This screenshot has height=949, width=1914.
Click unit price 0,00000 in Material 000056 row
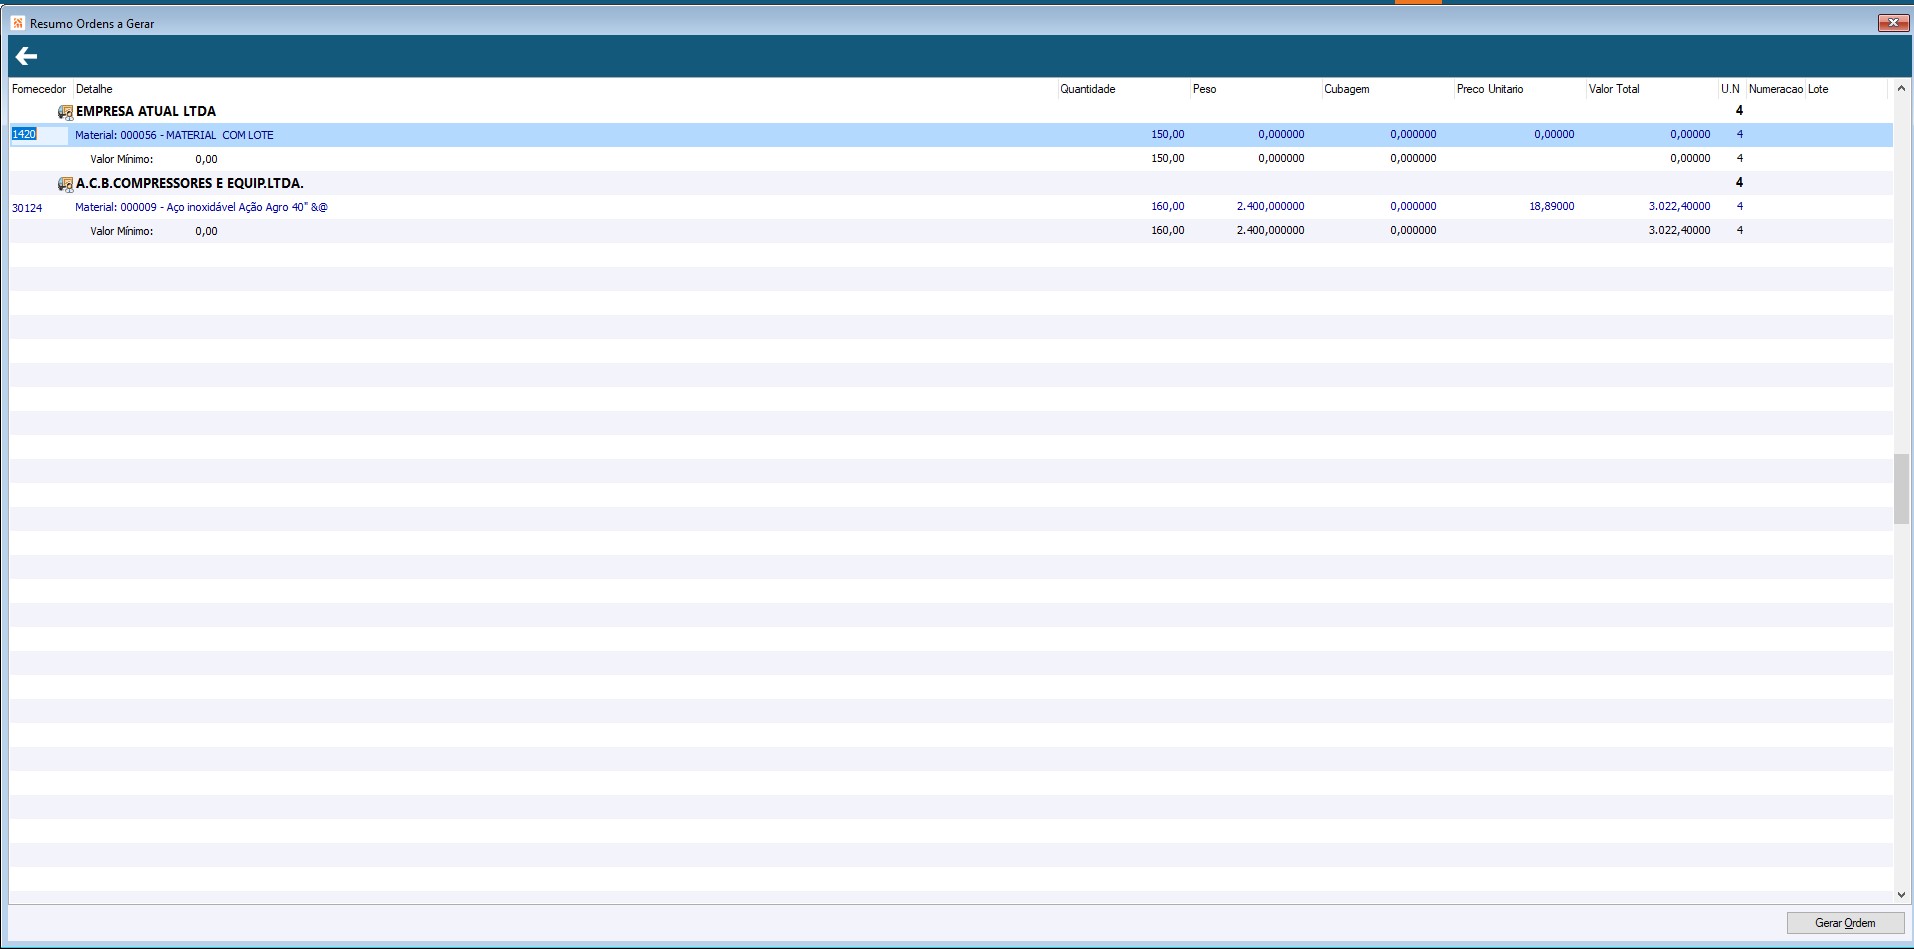1554,135
